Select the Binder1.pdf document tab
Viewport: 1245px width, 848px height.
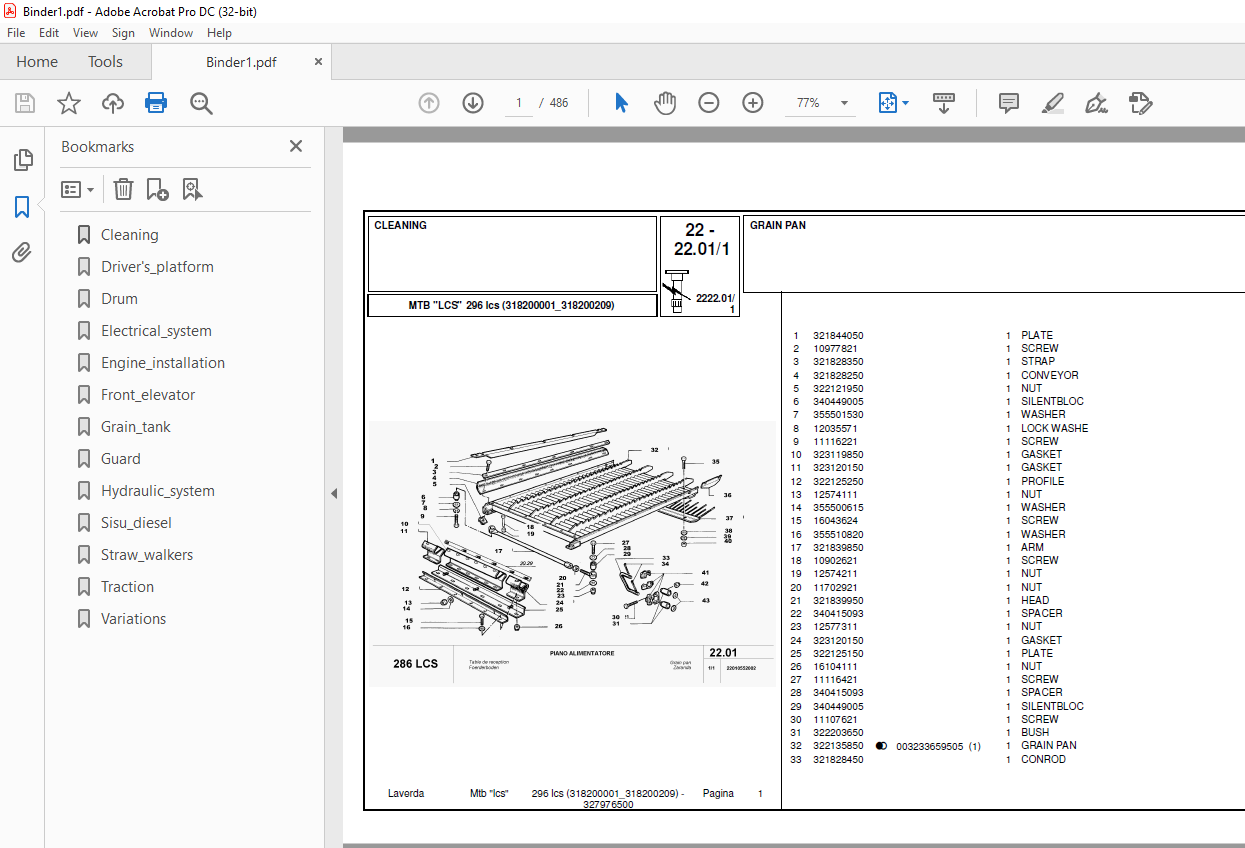point(241,62)
